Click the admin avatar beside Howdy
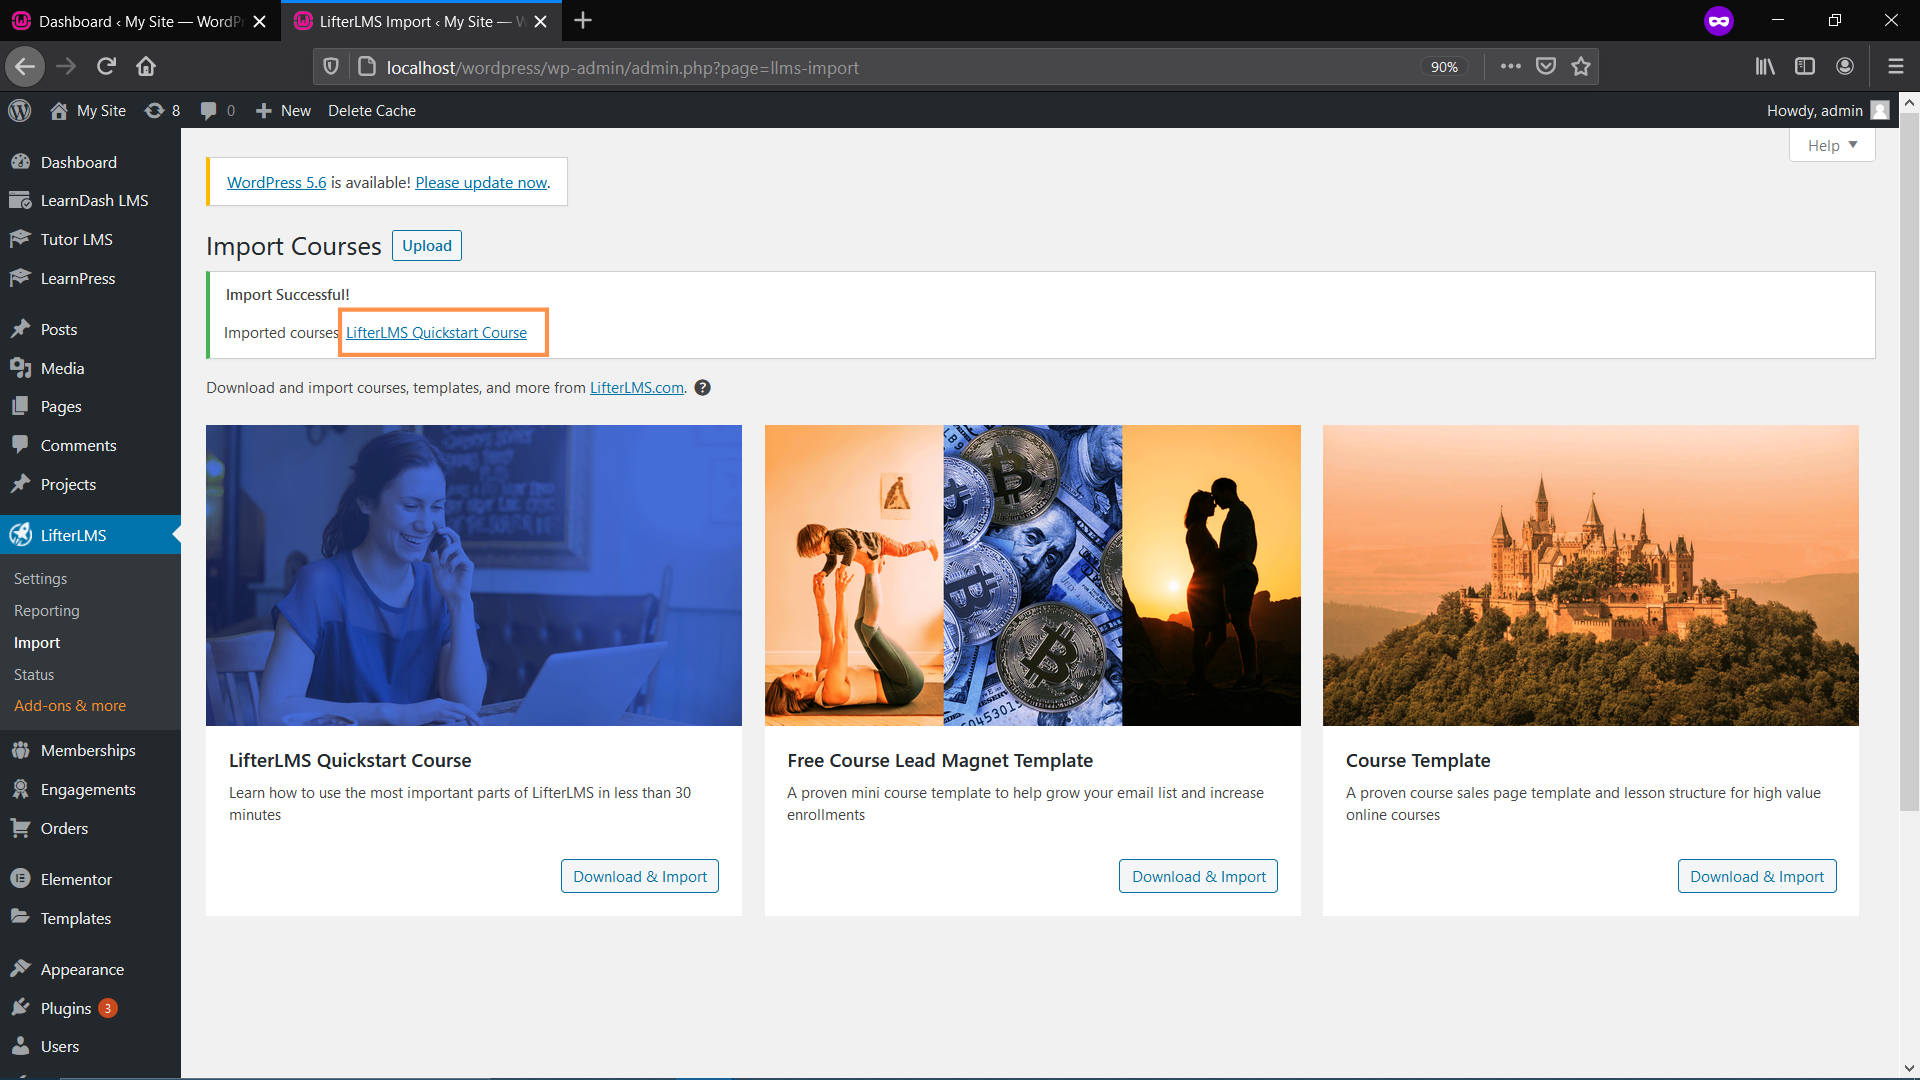The image size is (1920, 1080). pos(1880,110)
